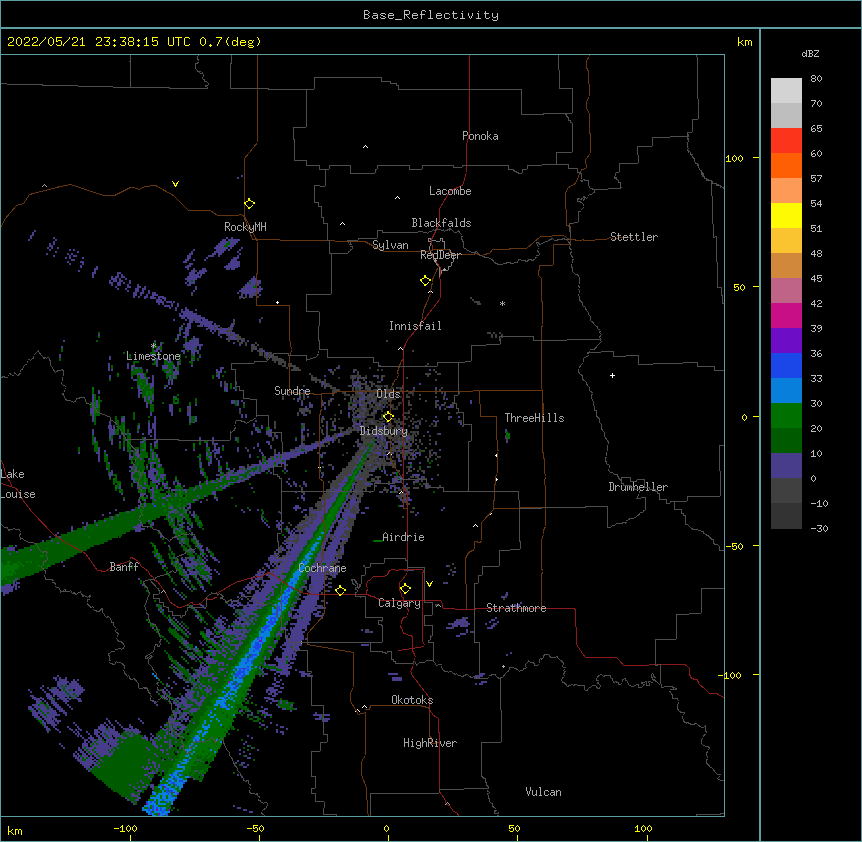862x842 pixels.
Task: Click the ThreeHills town label
Action: 534,418
